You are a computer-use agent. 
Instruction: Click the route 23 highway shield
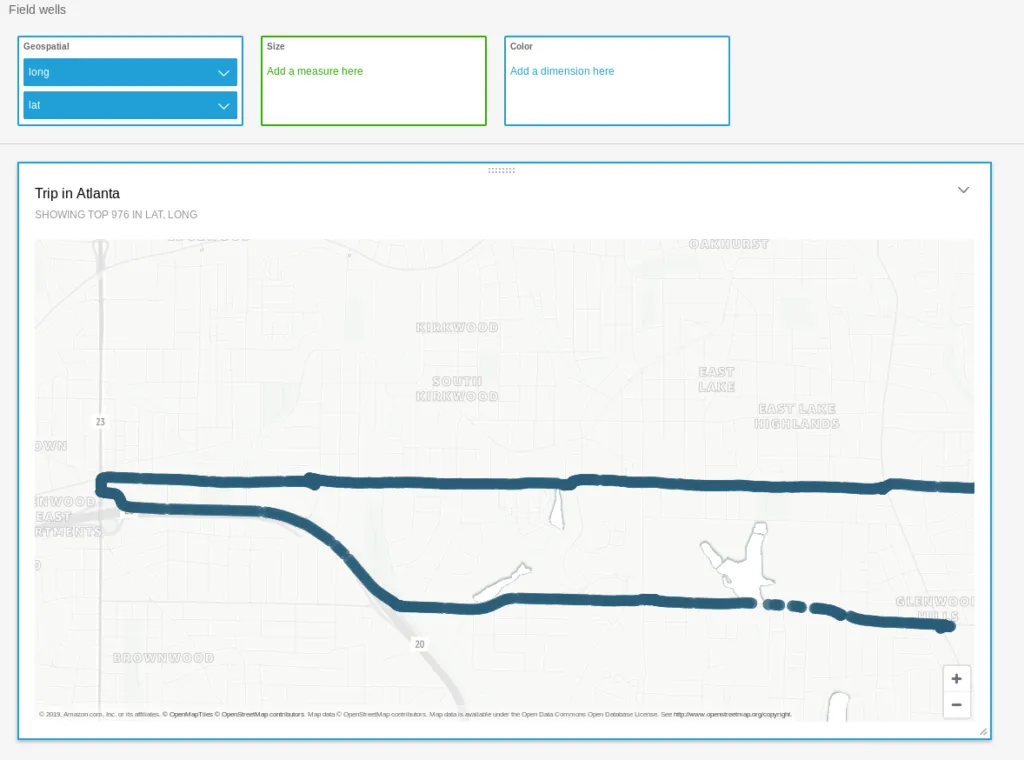pos(100,422)
